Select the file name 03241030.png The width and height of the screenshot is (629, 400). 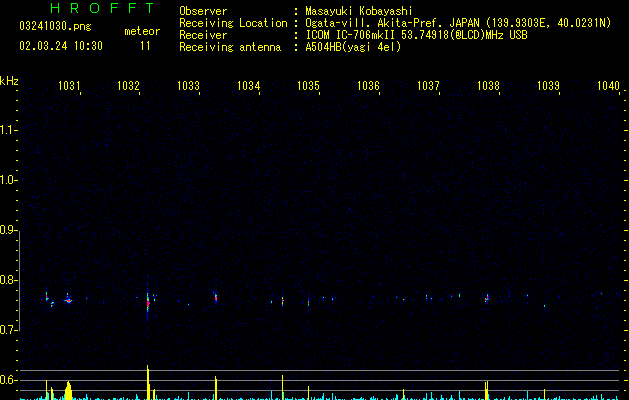click(x=55, y=27)
